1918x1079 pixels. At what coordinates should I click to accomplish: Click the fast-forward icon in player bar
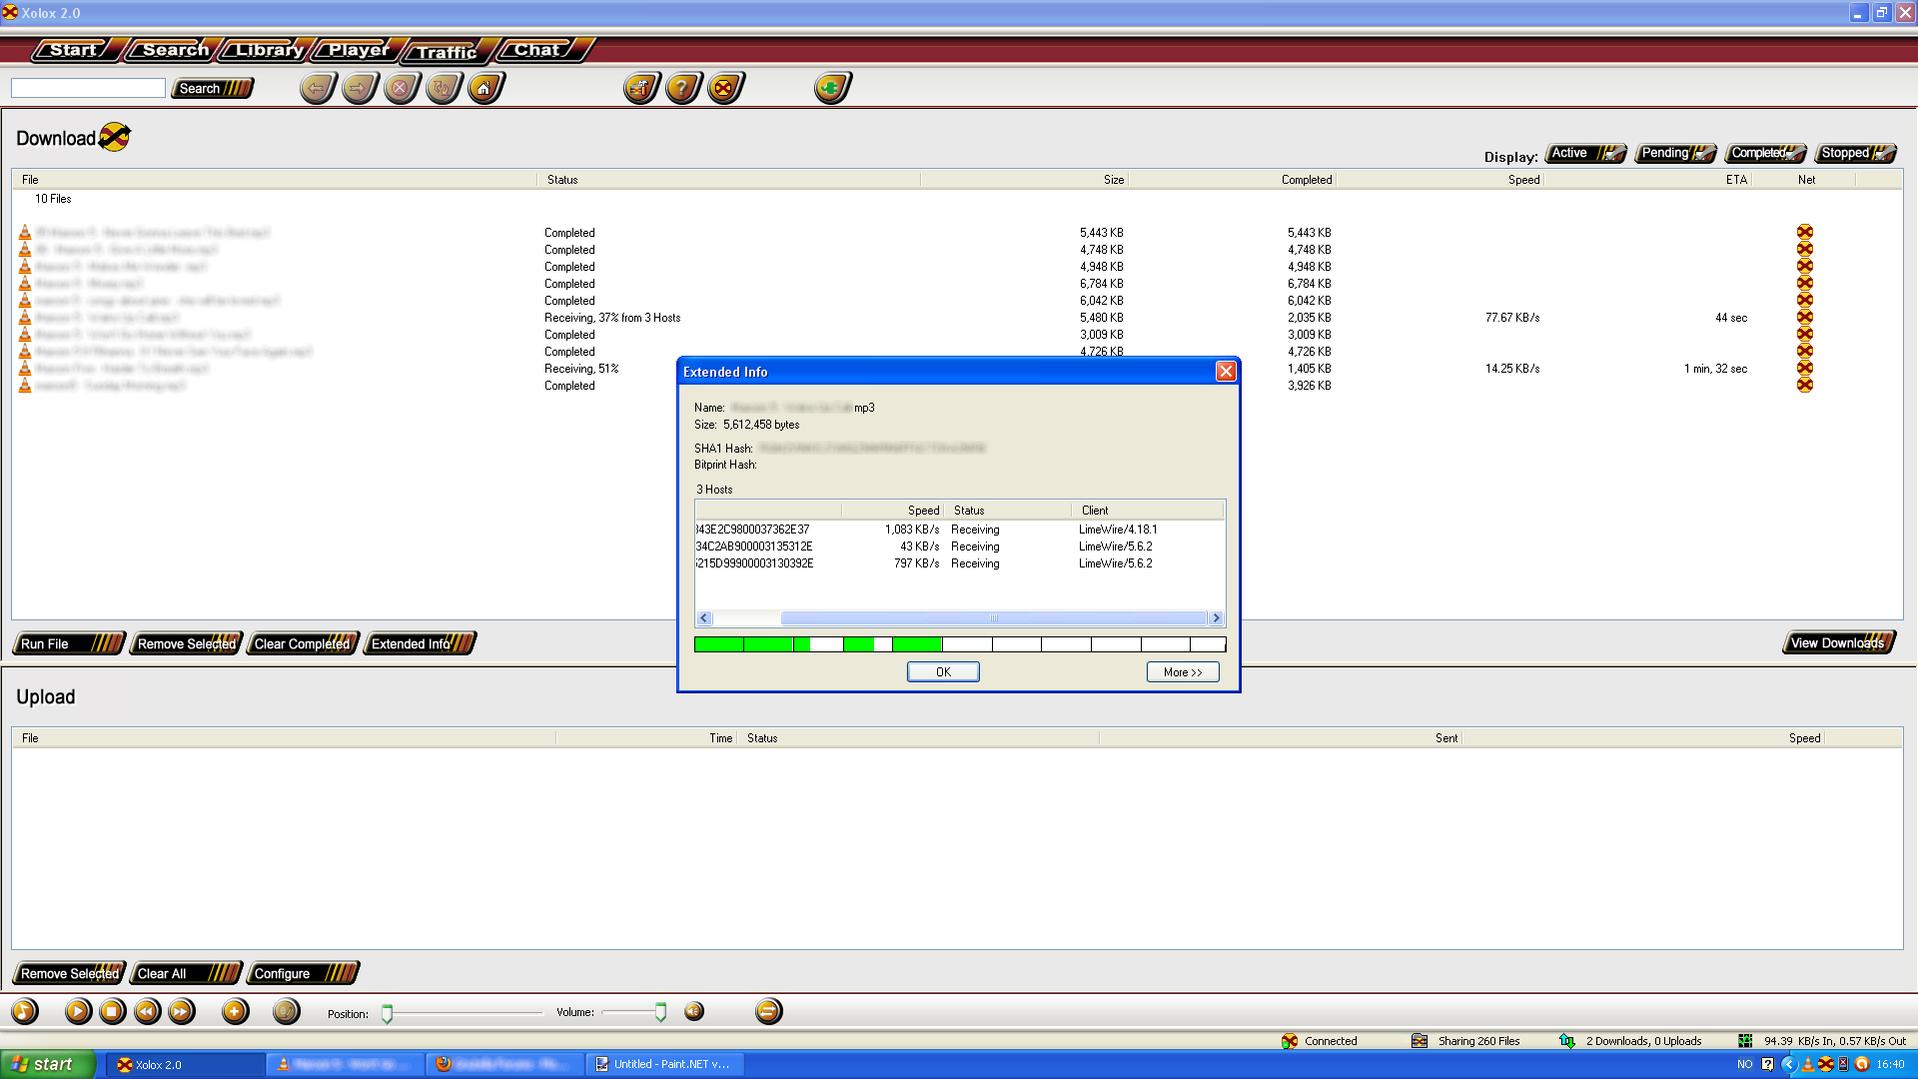[x=181, y=1012]
